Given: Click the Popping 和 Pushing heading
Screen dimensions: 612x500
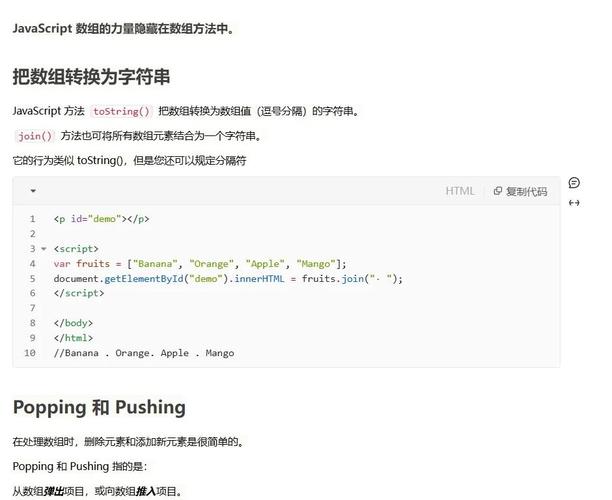Looking at the screenshot, I should (x=99, y=407).
